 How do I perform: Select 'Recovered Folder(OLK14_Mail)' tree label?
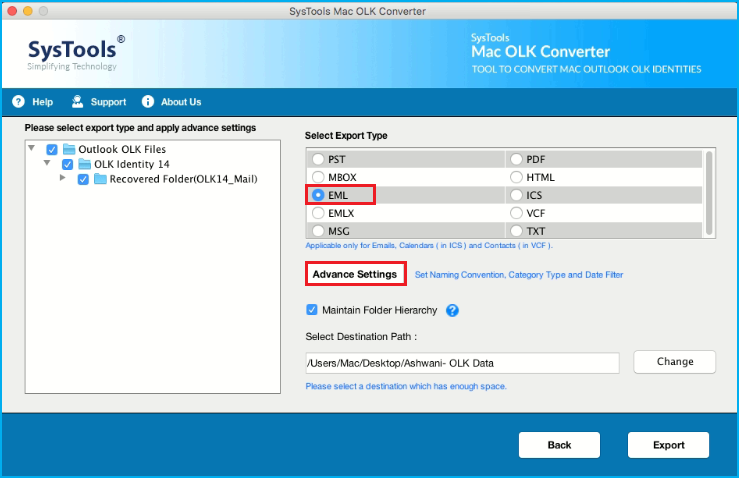pos(183,179)
